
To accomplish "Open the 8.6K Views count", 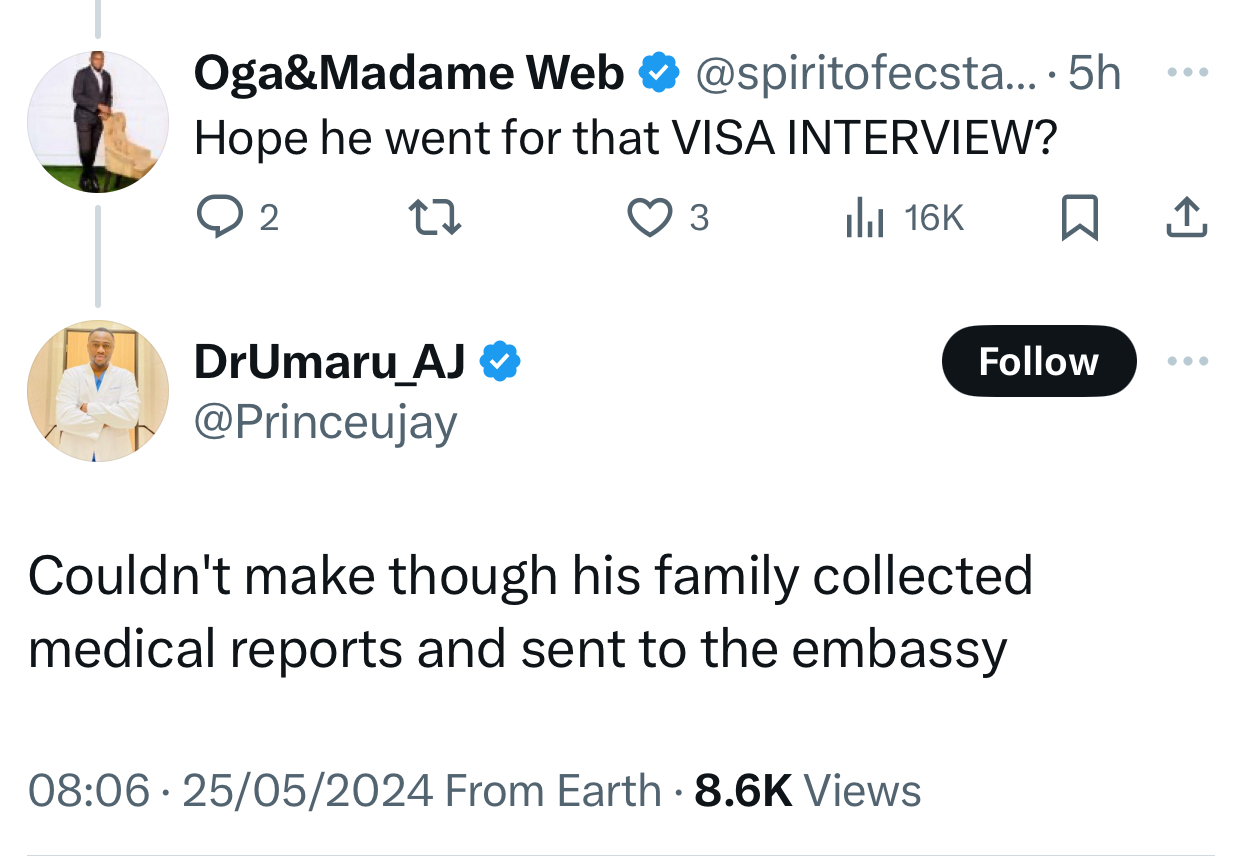I will [x=807, y=791].
